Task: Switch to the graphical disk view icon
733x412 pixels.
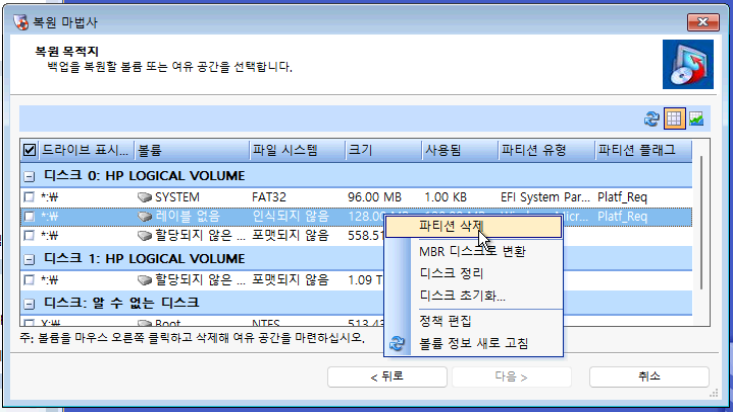Action: [696, 119]
